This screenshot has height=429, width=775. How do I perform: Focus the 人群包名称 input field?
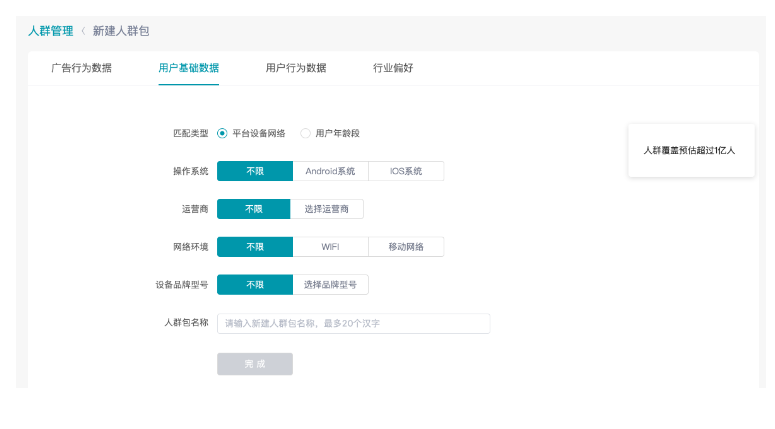[x=353, y=323]
